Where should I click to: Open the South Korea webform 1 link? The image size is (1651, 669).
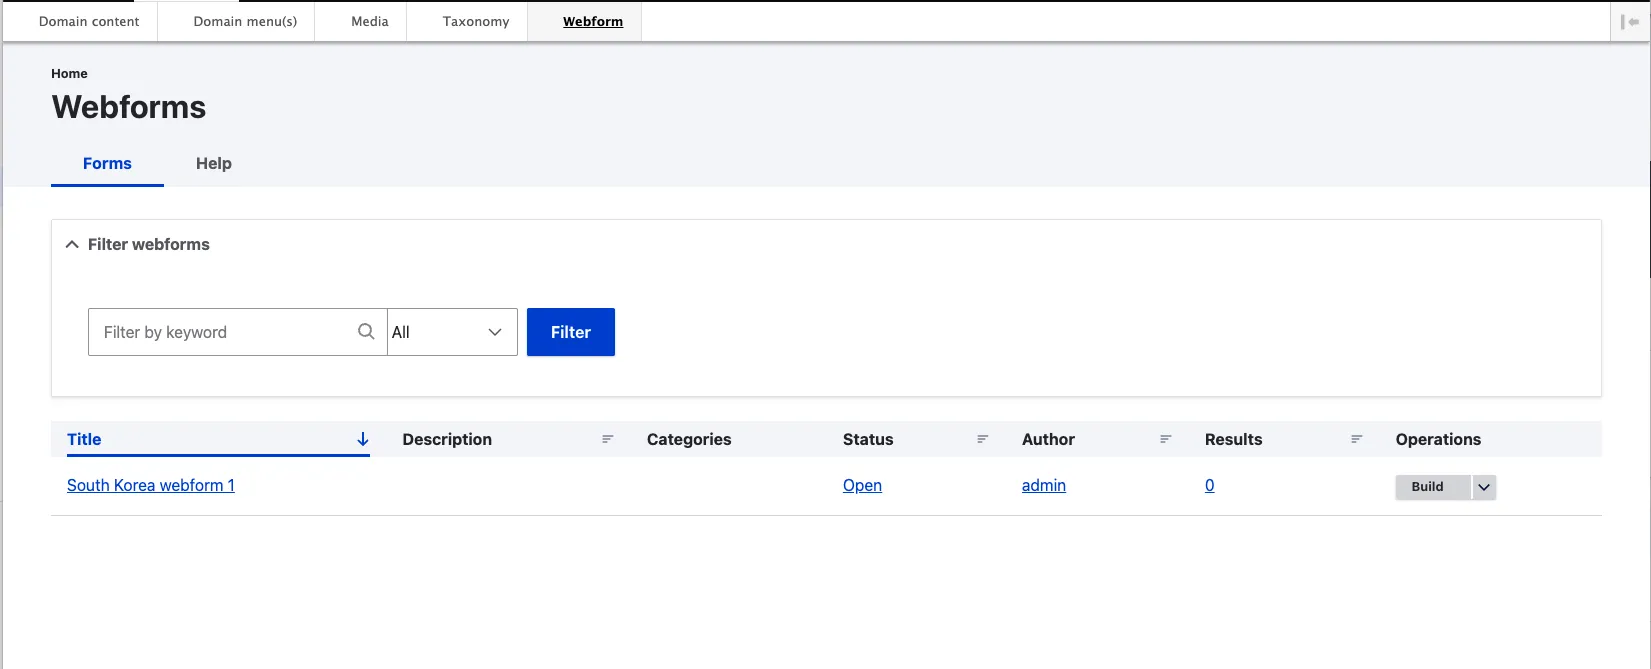[x=151, y=485]
